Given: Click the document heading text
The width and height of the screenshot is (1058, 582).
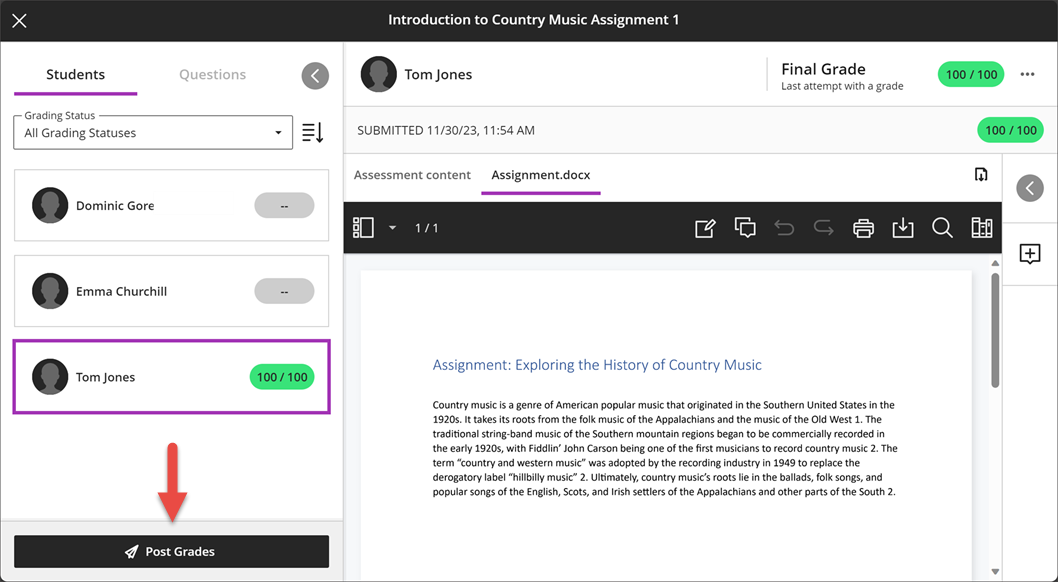Looking at the screenshot, I should [x=597, y=365].
